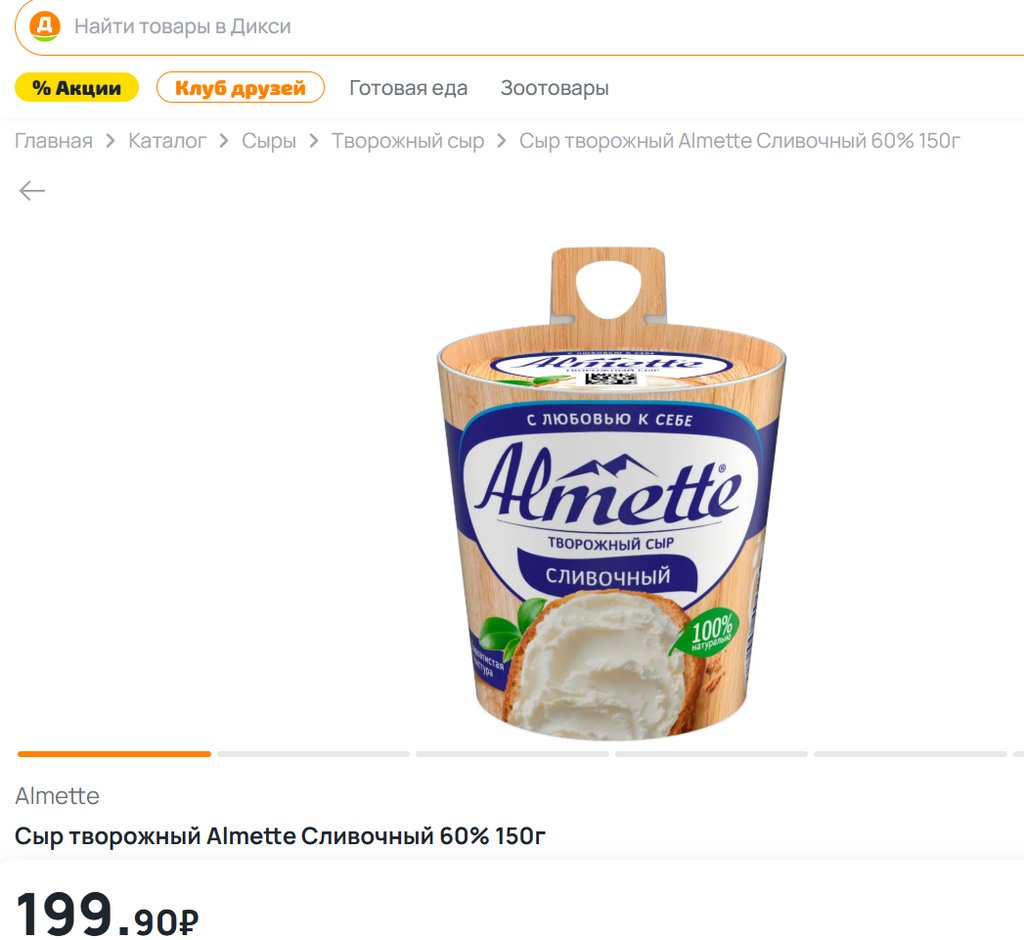Open the % Акции promotions section
This screenshot has height=940, width=1024.
[77, 88]
